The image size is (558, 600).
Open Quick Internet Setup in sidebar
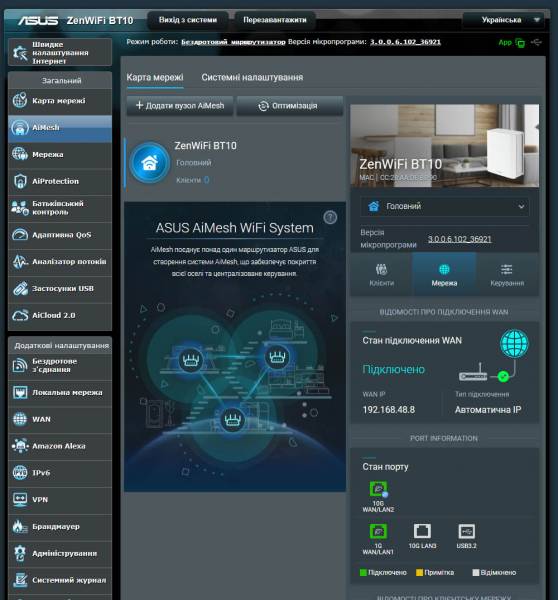click(x=60, y=52)
